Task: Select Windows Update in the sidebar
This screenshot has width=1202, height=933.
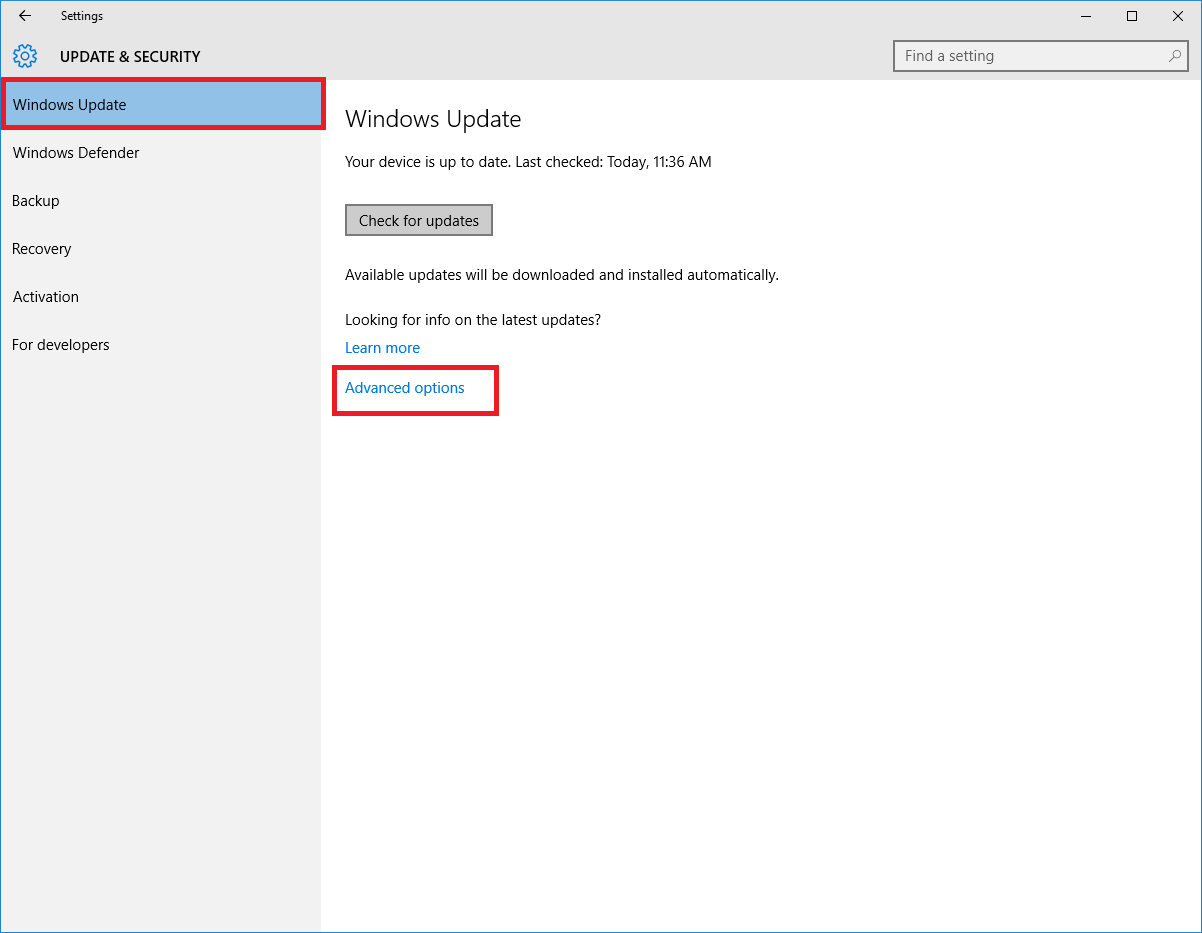Action: [70, 105]
